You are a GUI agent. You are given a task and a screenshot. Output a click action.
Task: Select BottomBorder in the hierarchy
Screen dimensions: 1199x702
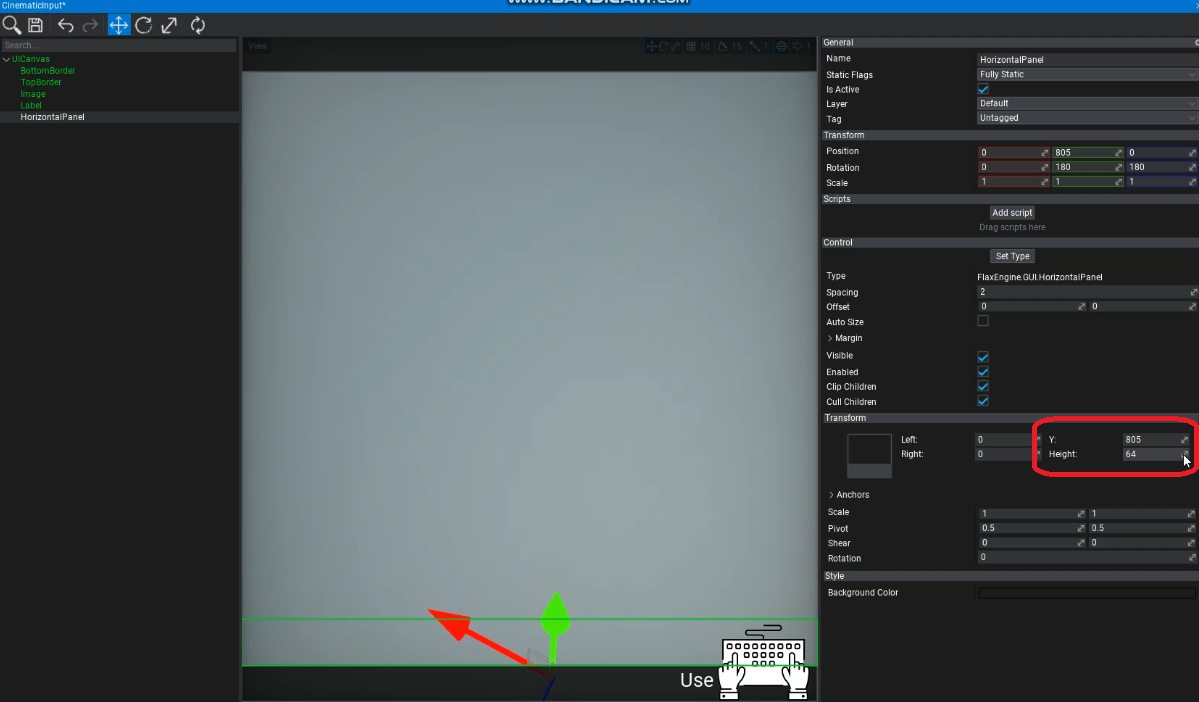pyautogui.click(x=47, y=70)
